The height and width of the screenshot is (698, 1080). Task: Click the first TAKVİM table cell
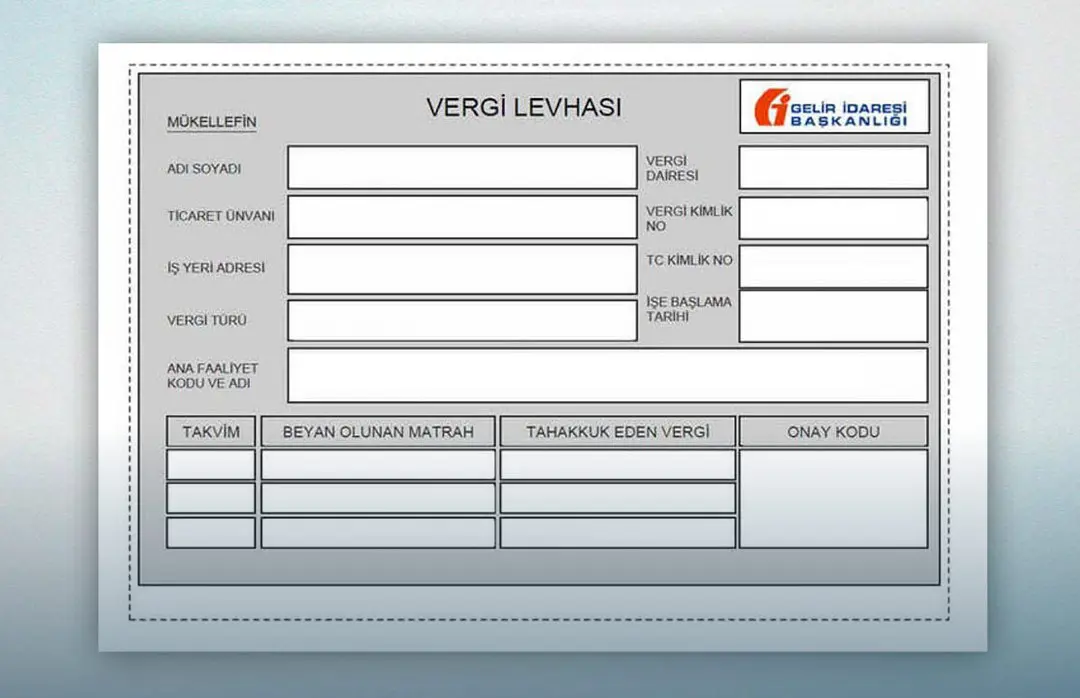click(x=210, y=464)
